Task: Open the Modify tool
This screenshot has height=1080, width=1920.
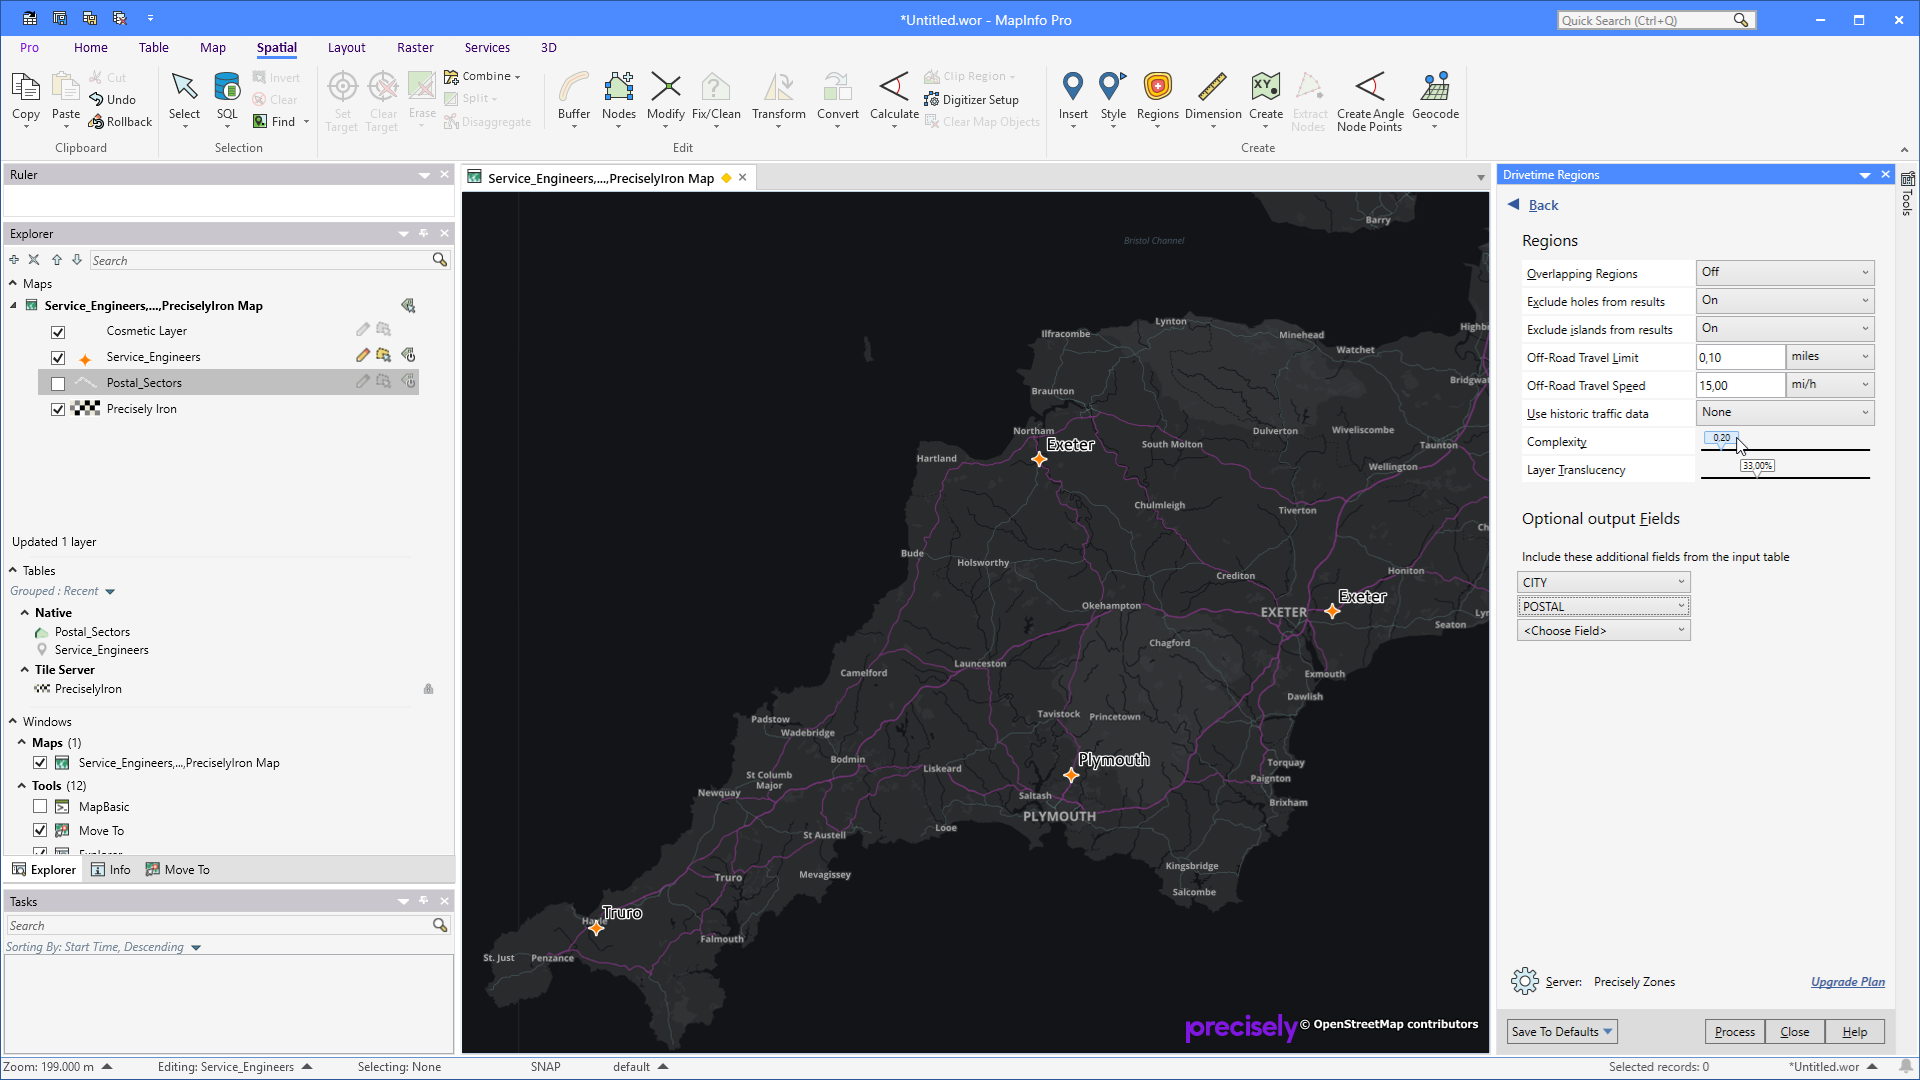Action: [666, 97]
